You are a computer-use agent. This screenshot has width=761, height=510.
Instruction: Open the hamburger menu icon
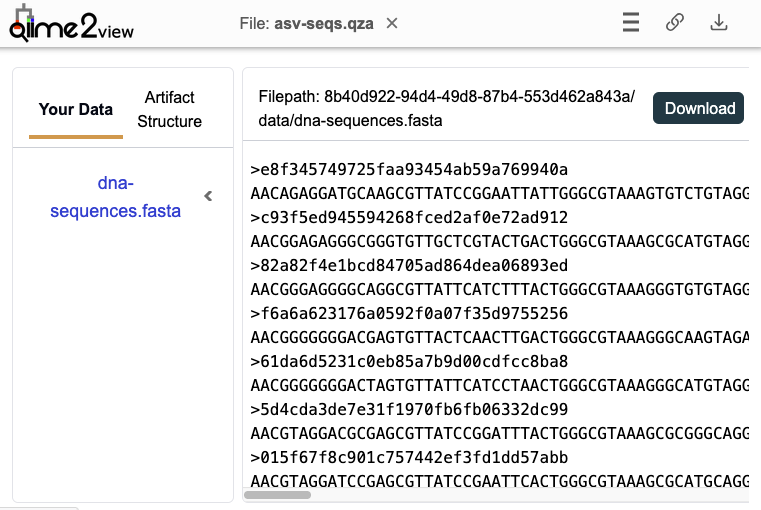[630, 23]
